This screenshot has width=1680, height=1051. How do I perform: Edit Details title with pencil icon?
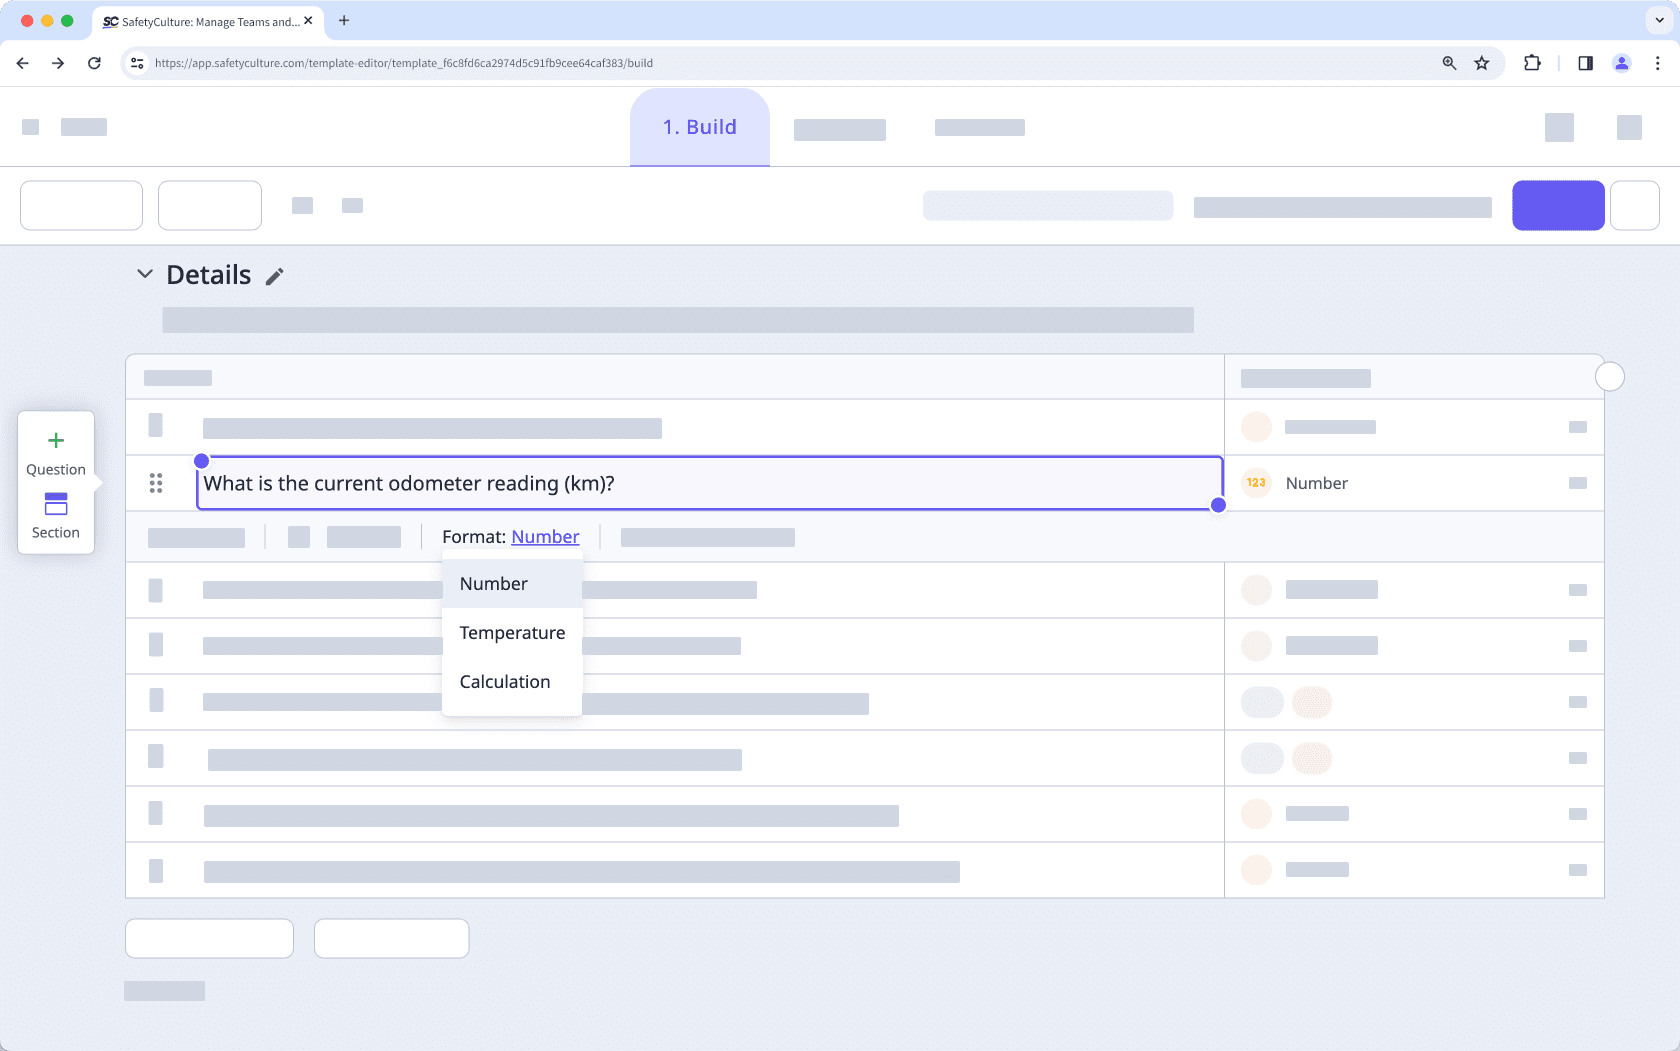click(275, 277)
